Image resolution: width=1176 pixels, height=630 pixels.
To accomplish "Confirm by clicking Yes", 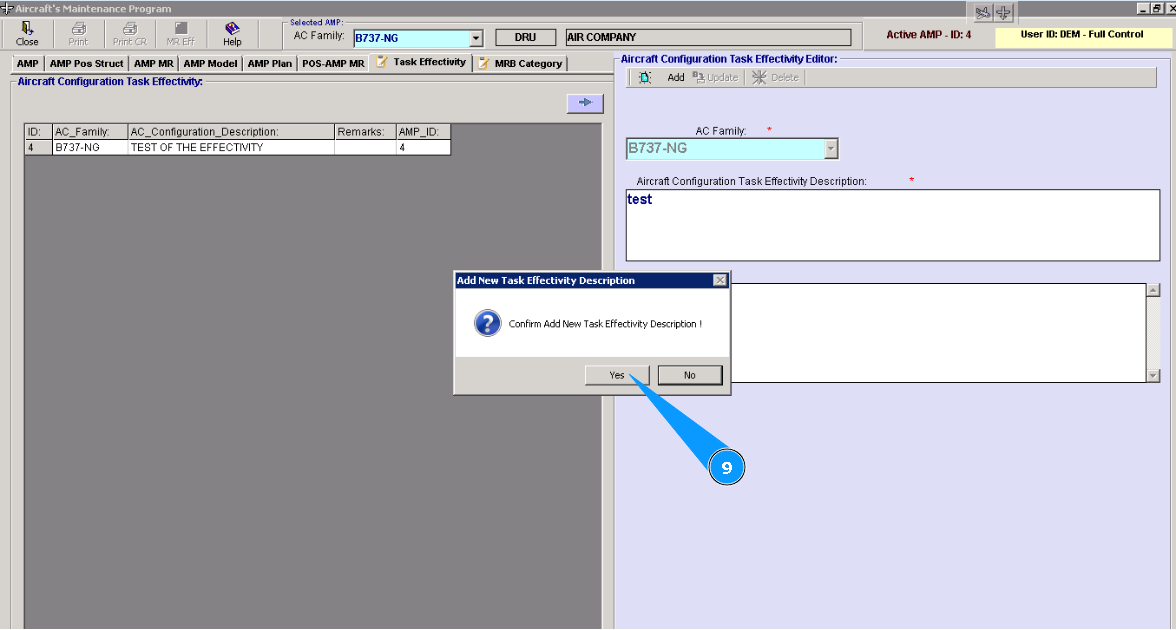I will click(616, 375).
